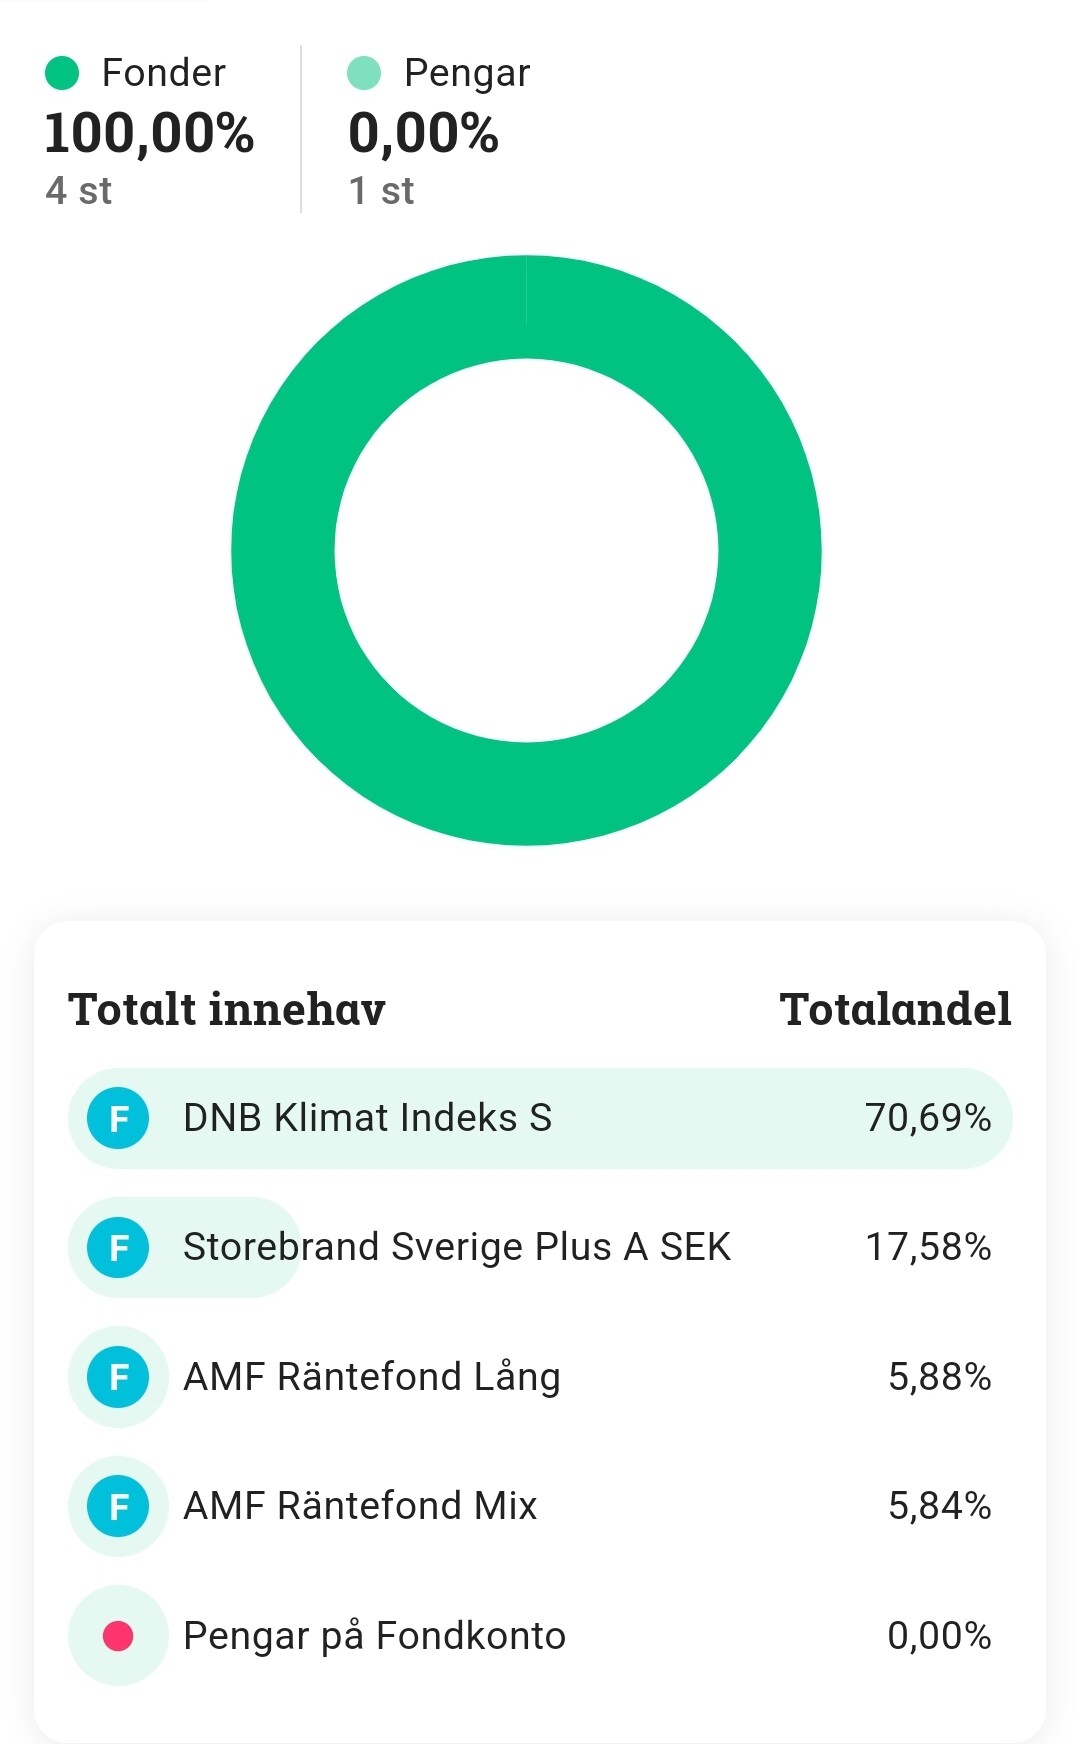
Task: Select the Pengar 0,00% category
Action: pos(423,133)
